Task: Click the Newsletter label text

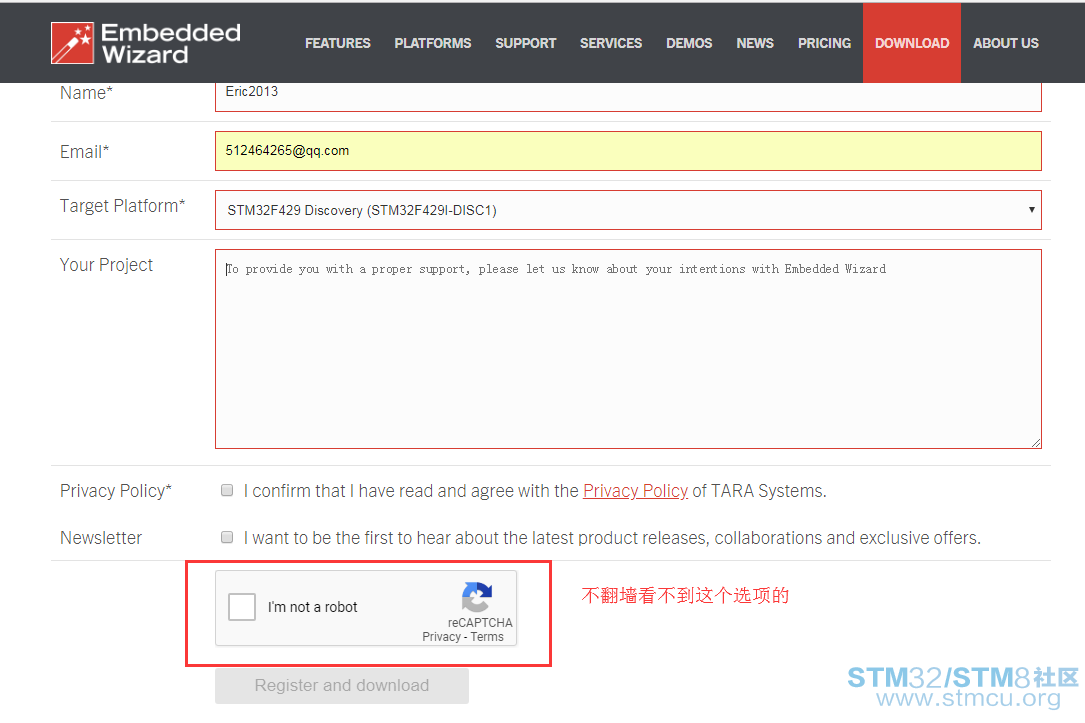Action: [101, 538]
